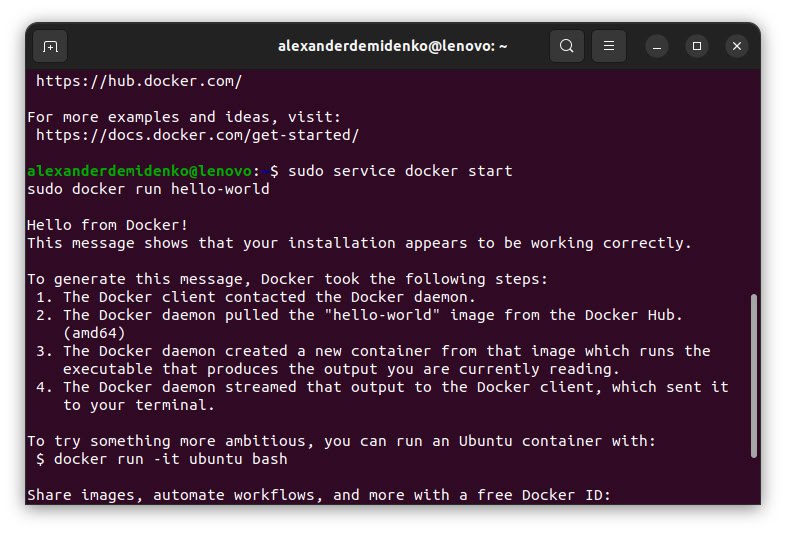Open the terminal search icon
This screenshot has width=786, height=533.
(x=567, y=46)
